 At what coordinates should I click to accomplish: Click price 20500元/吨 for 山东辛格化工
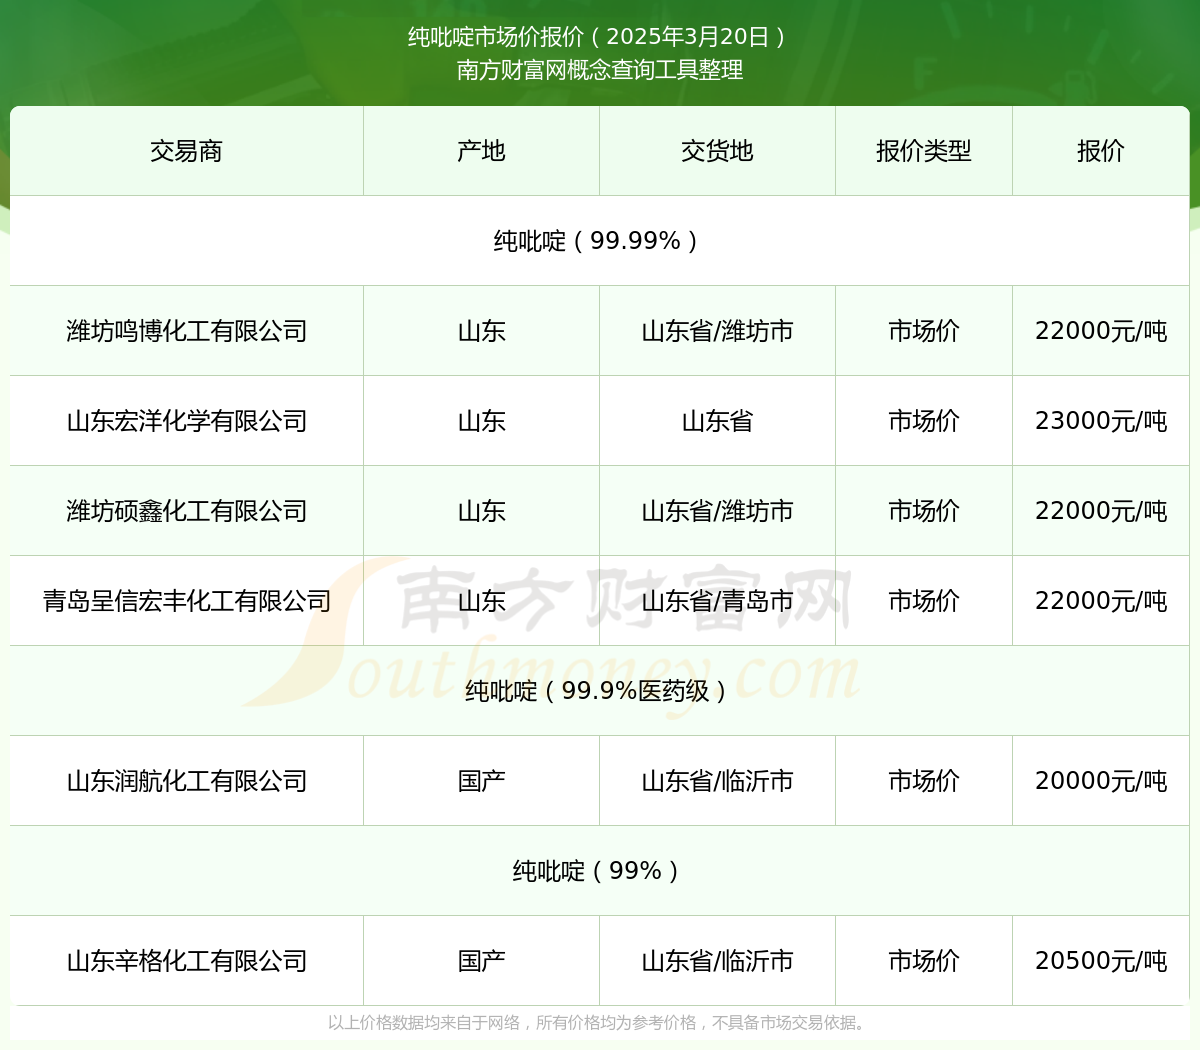1101,961
